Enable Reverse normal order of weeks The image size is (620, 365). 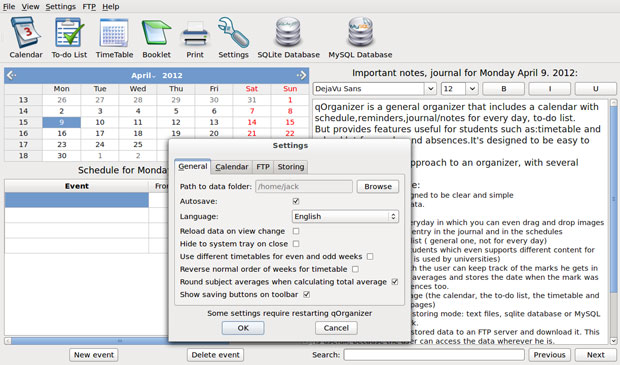(x=355, y=269)
